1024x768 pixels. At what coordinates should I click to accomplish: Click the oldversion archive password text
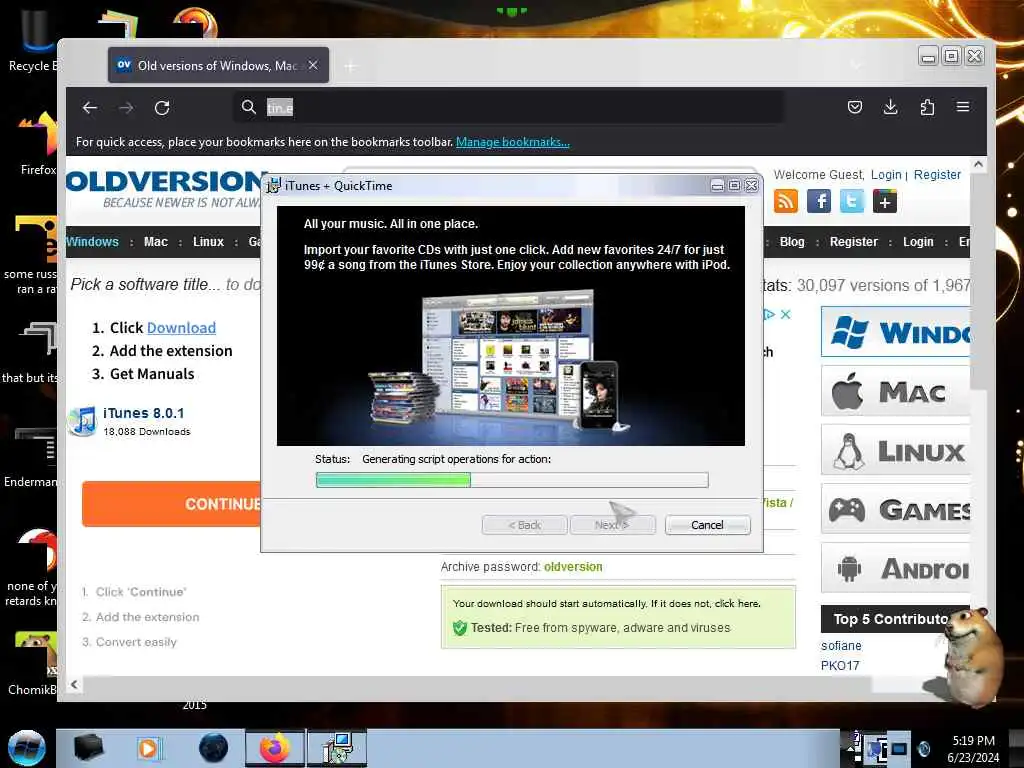pos(573,567)
